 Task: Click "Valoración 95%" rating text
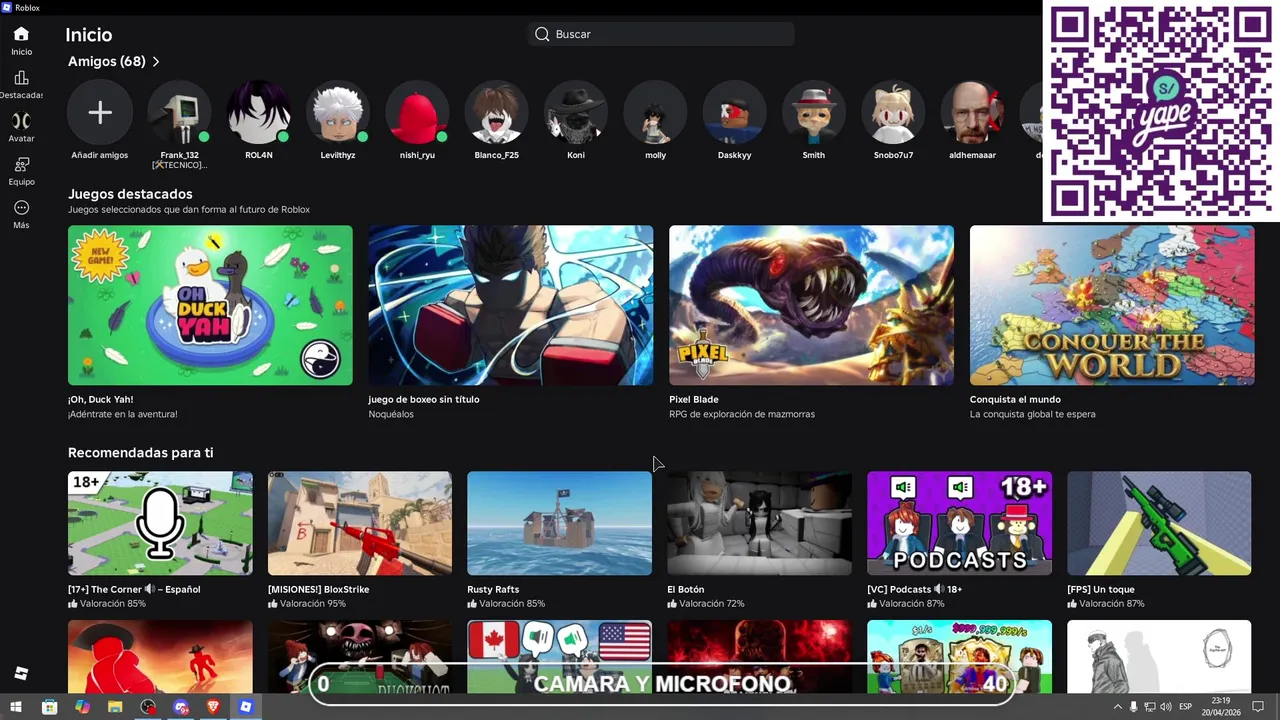[312, 604]
